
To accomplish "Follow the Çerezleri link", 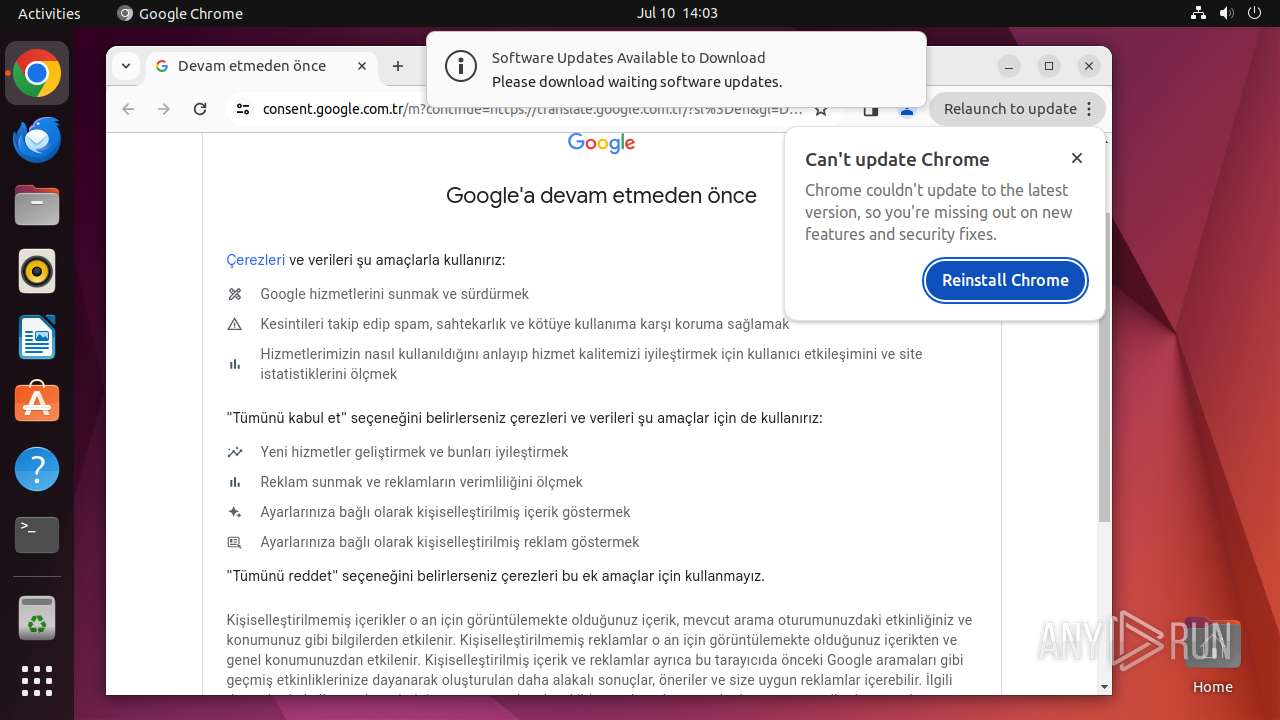I will 256,260.
